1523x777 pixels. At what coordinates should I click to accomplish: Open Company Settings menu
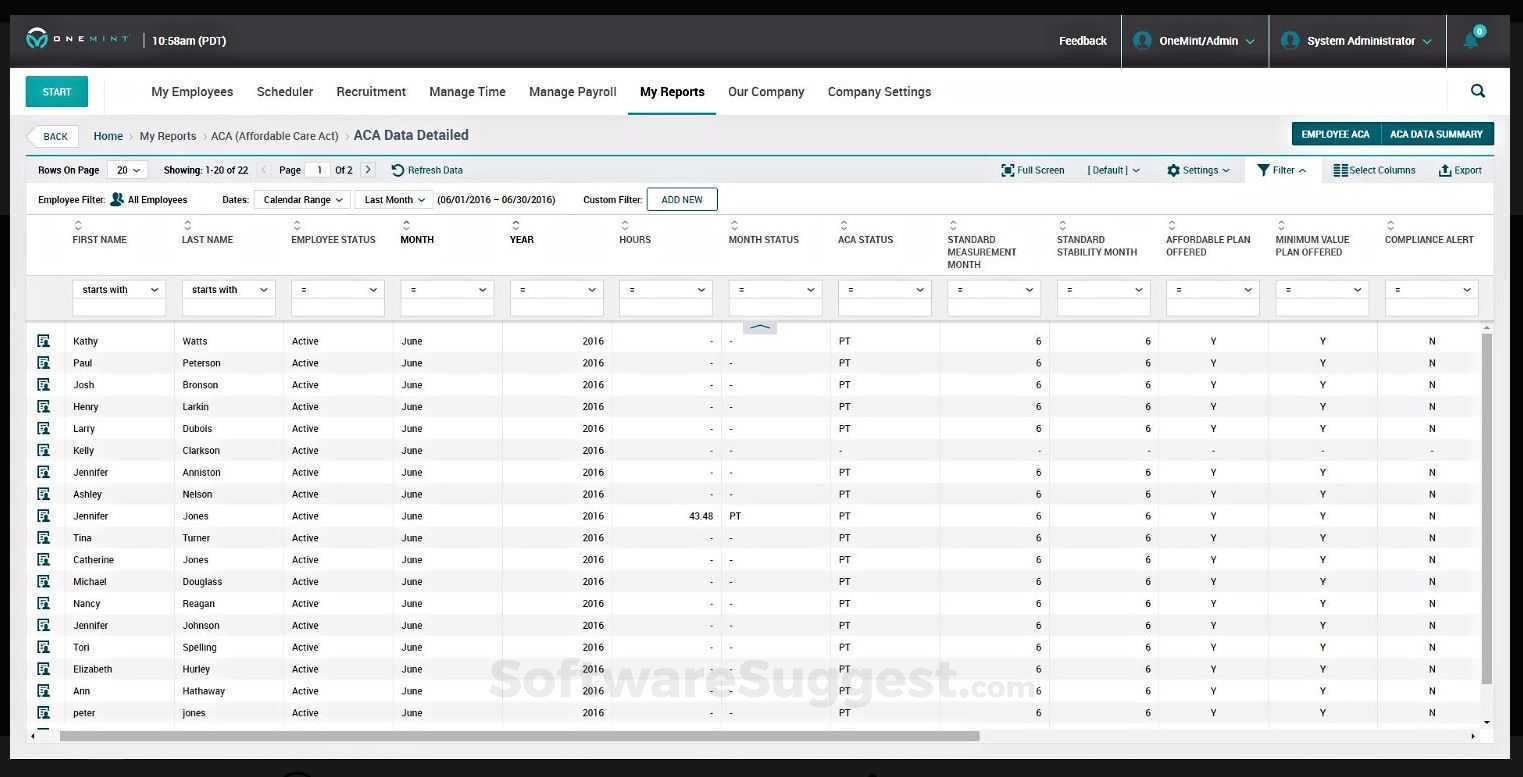tap(879, 92)
